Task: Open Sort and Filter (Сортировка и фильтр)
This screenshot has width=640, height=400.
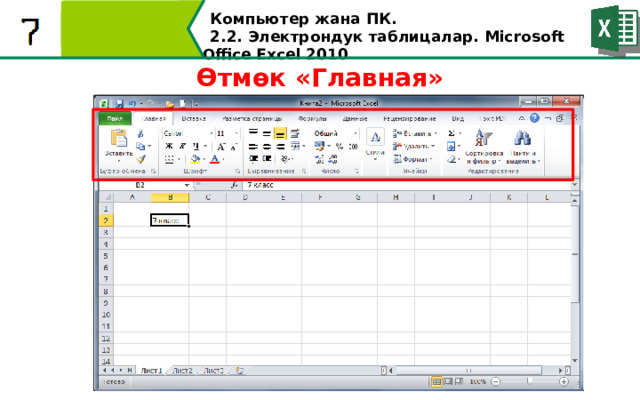Action: coord(484,146)
